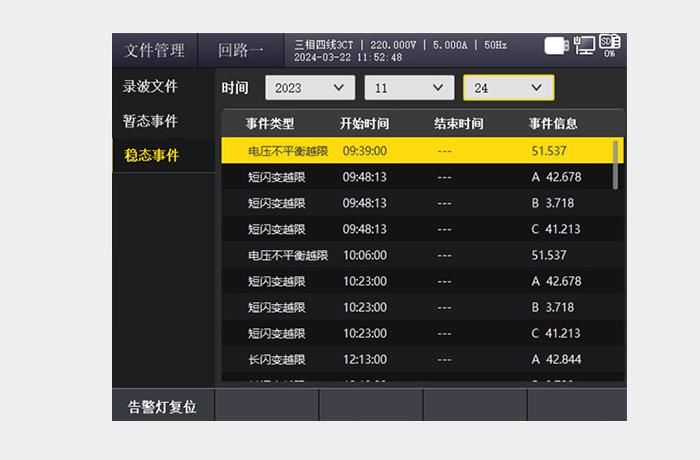700x460 pixels.
Task: Click the 事件类型 column header
Action: (x=270, y=124)
